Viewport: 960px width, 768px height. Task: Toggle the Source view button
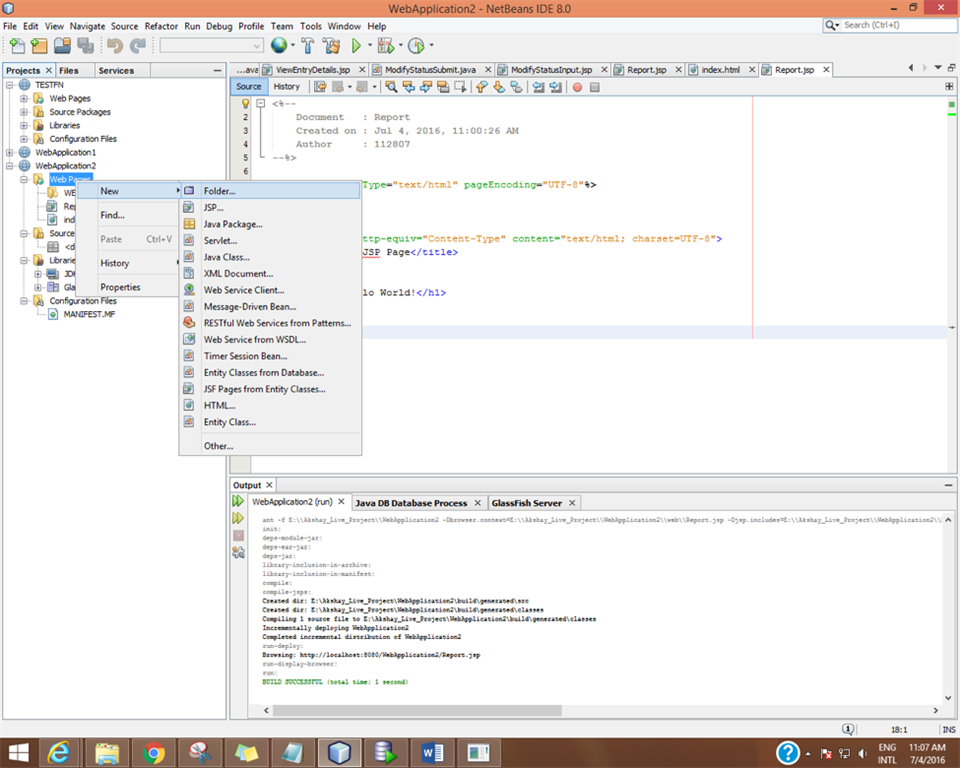pos(249,87)
